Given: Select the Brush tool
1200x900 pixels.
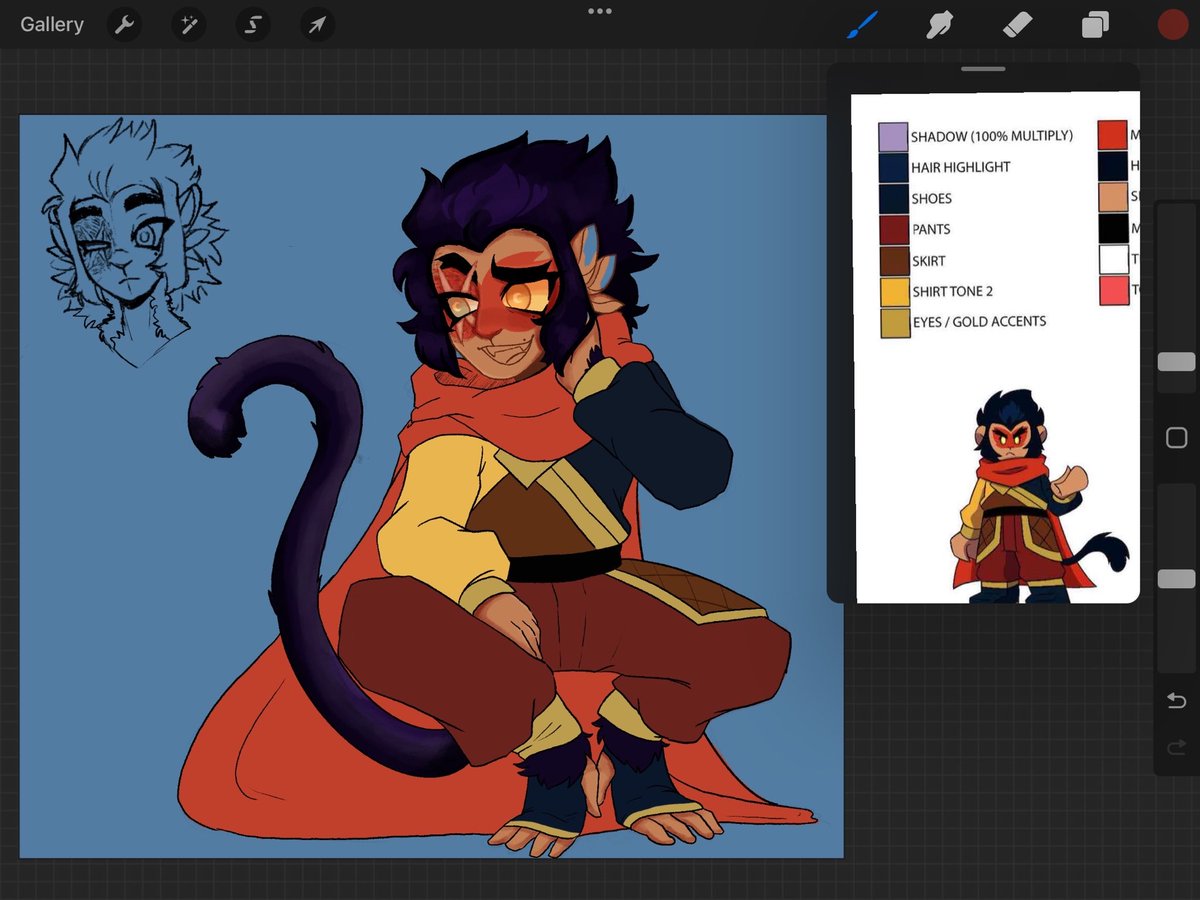Looking at the screenshot, I should tap(861, 25).
